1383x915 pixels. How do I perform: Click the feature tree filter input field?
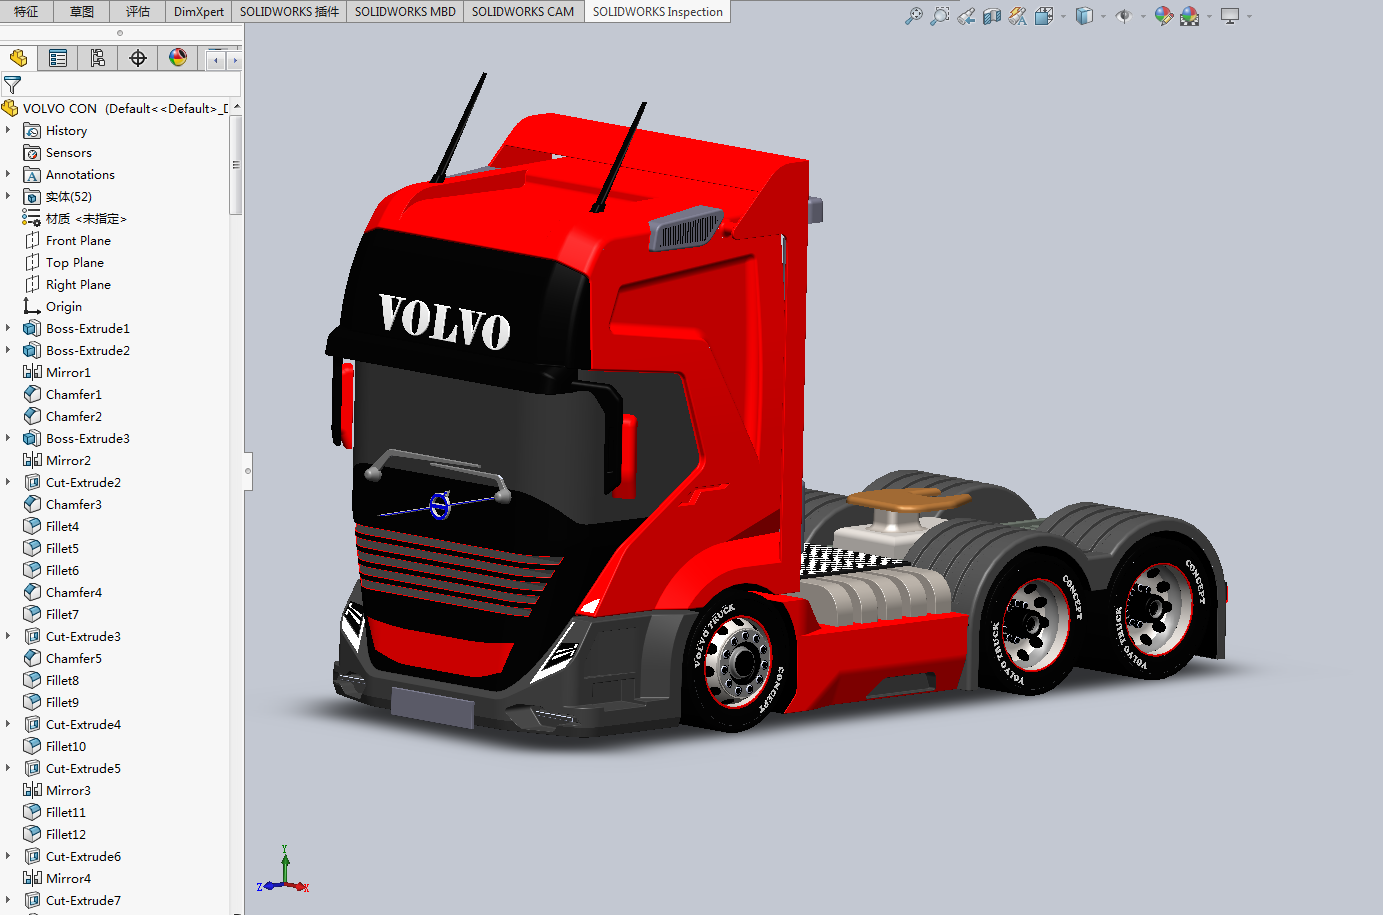119,85
